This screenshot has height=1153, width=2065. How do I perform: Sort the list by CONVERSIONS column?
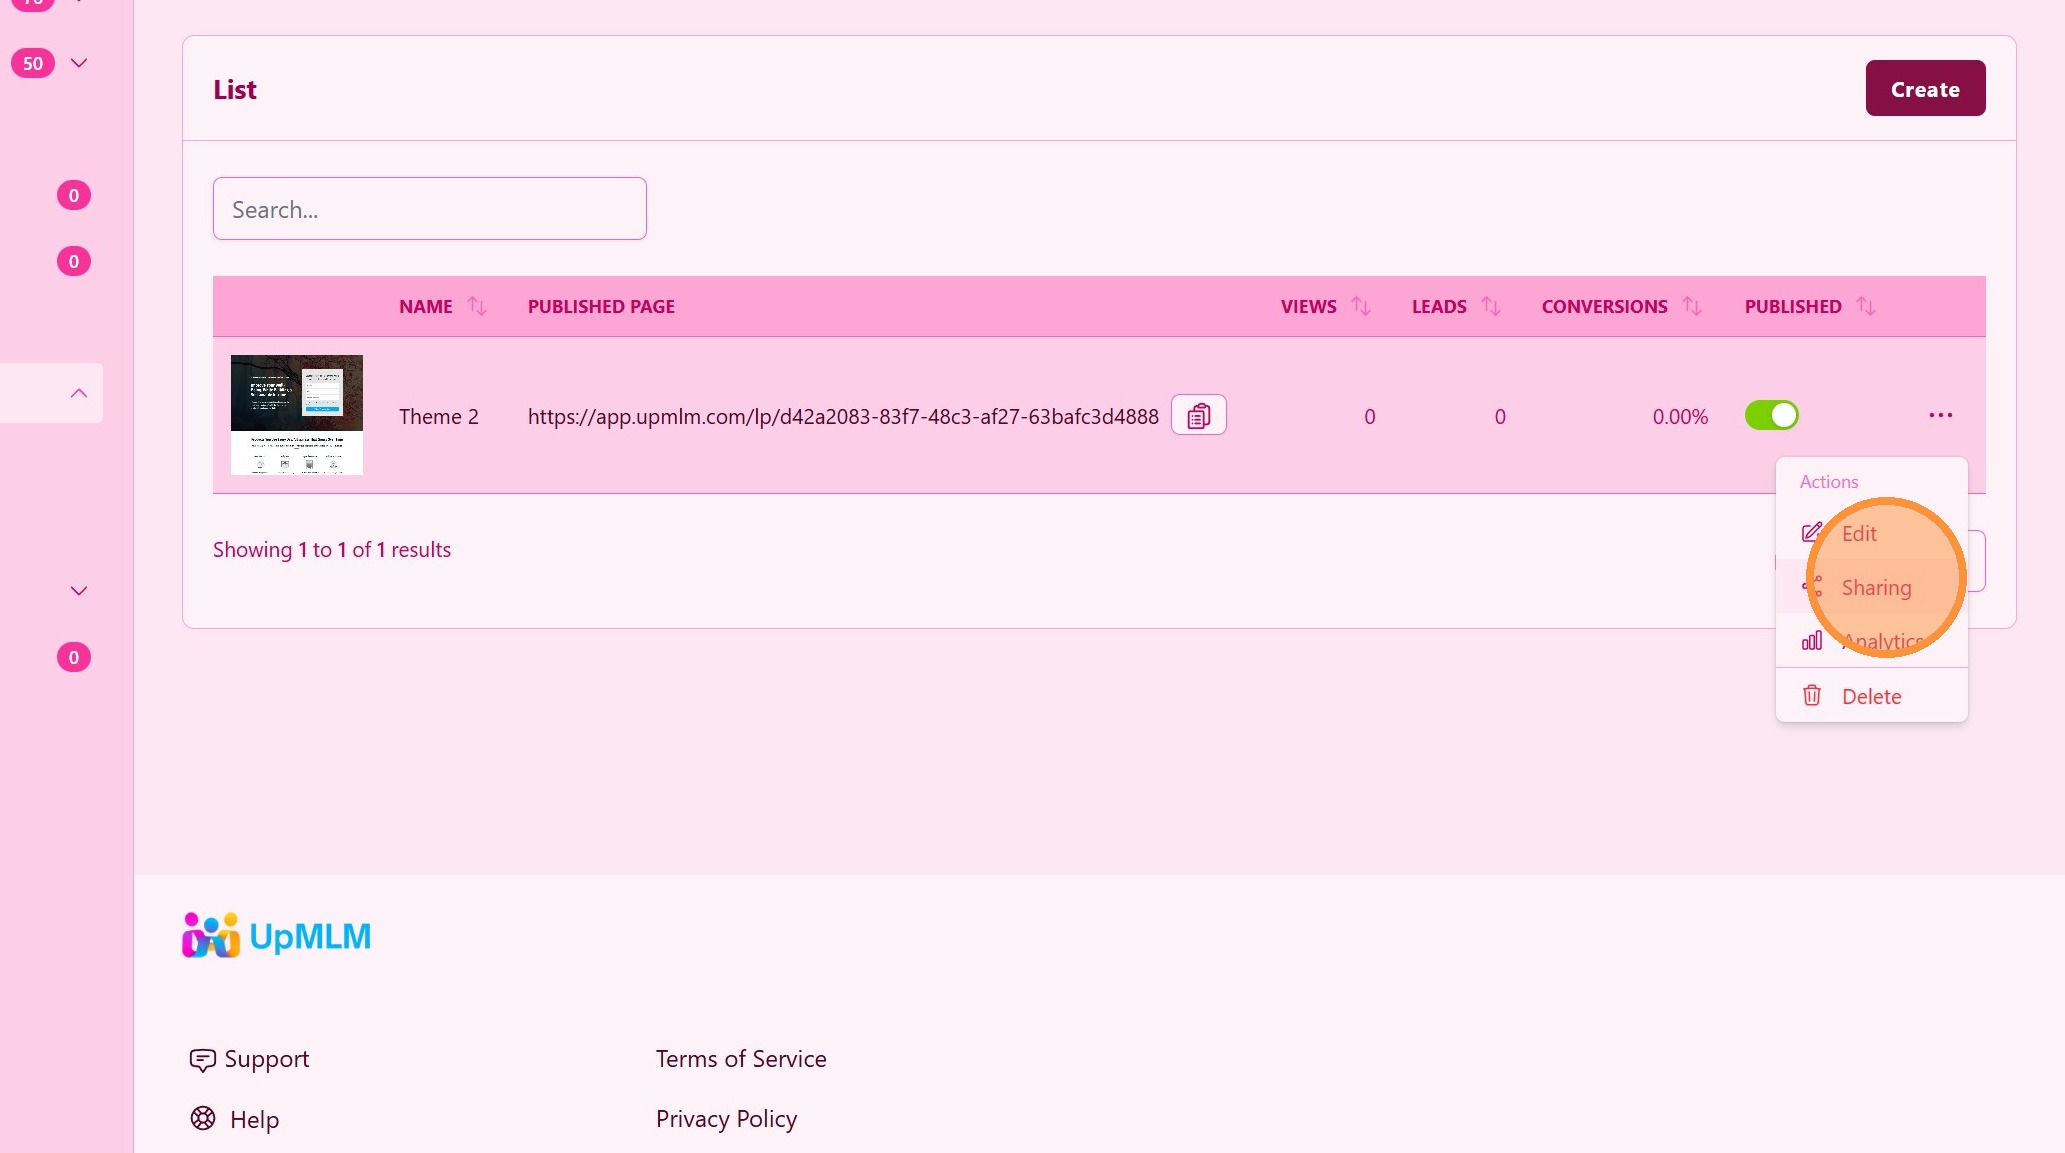click(1692, 306)
